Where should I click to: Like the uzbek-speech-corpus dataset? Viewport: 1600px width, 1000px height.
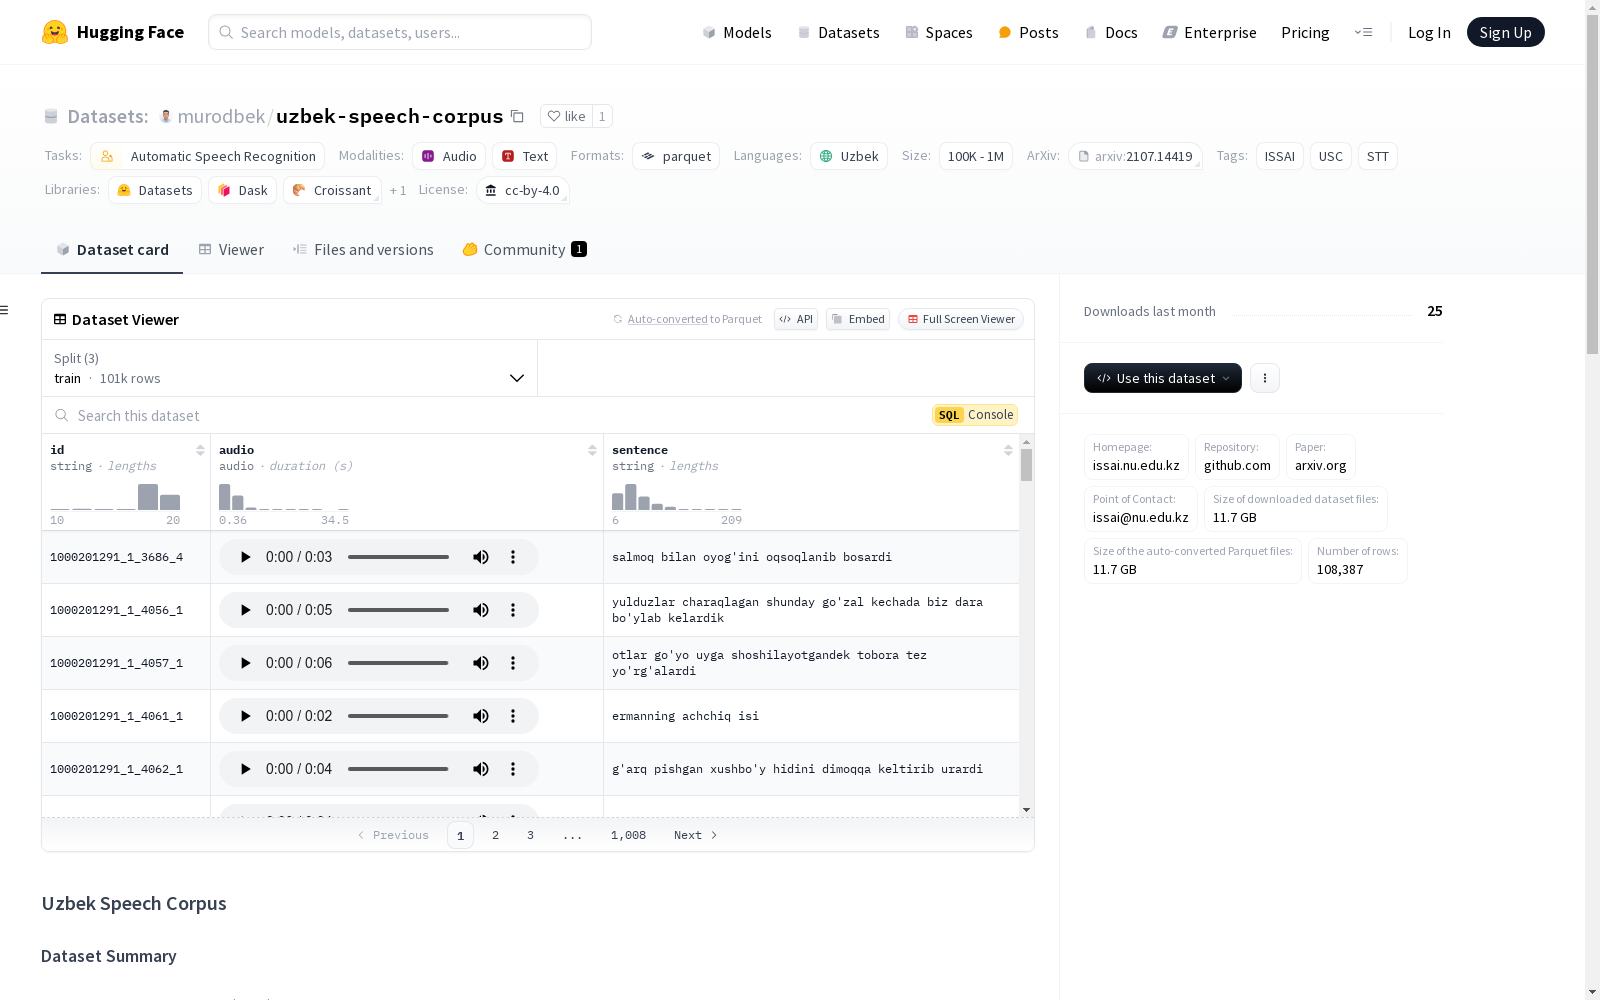pyautogui.click(x=567, y=116)
